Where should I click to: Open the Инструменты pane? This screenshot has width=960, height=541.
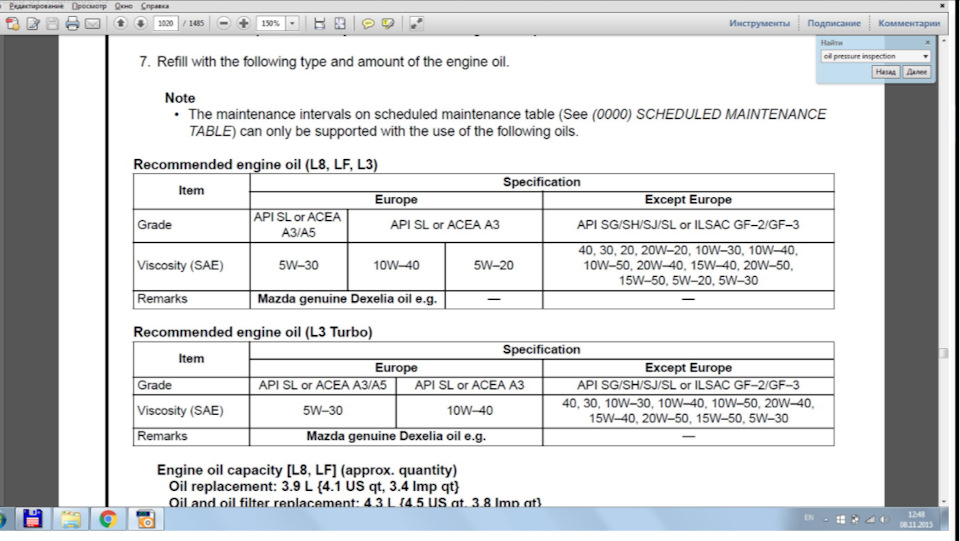pos(759,23)
